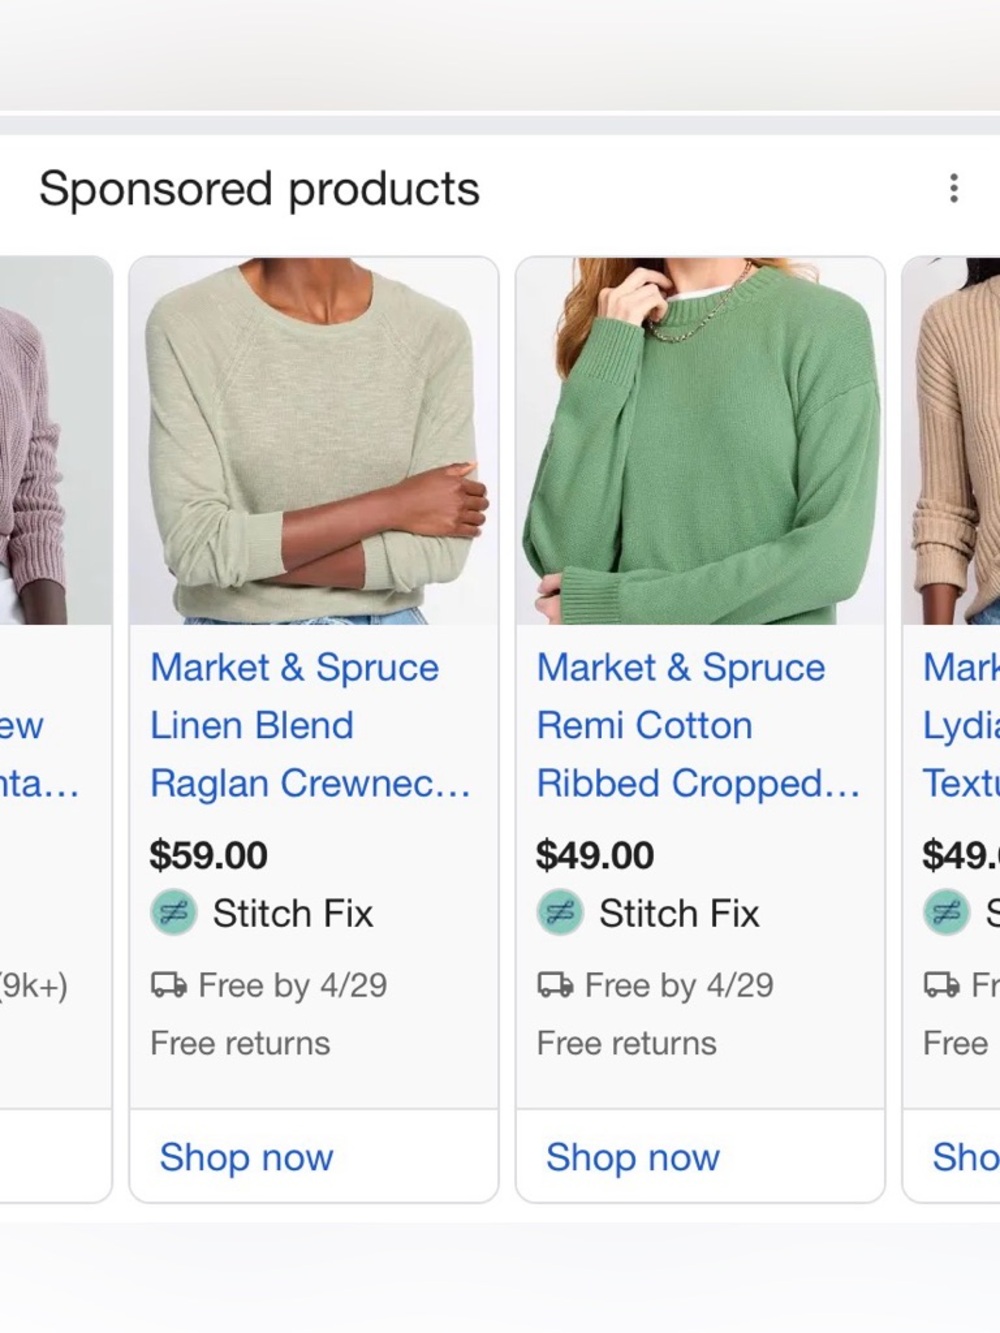This screenshot has width=1000, height=1333.
Task: Open the Lydia Textured product link
Action: coord(958,725)
